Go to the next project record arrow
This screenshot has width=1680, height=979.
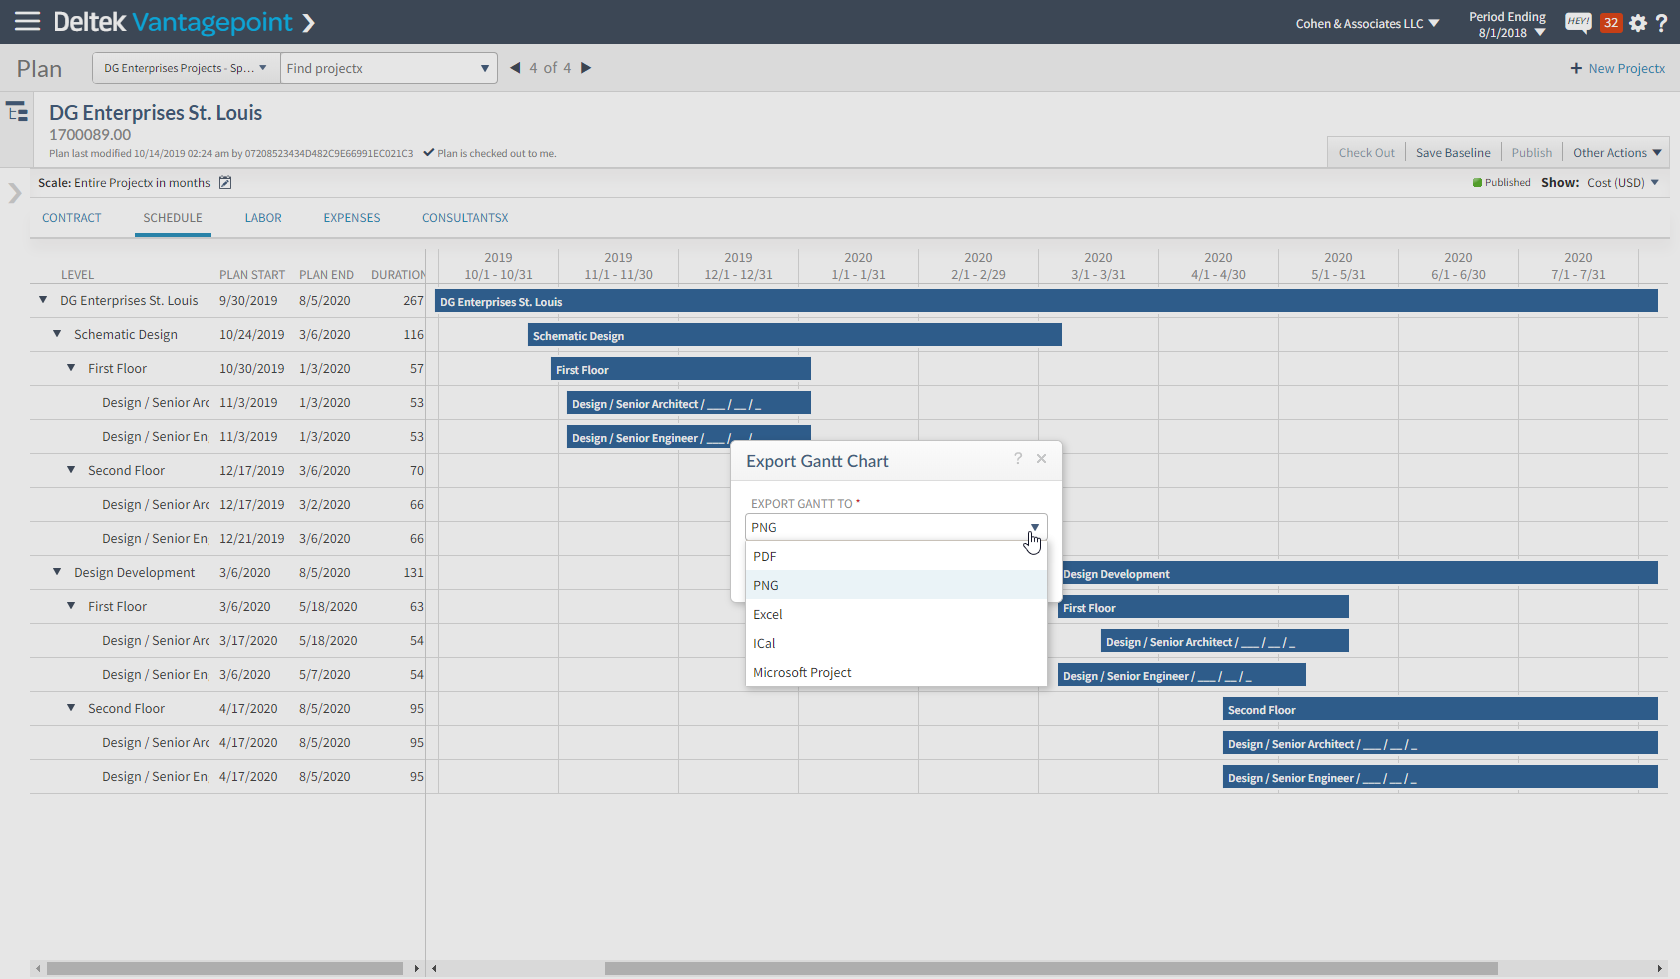point(586,68)
